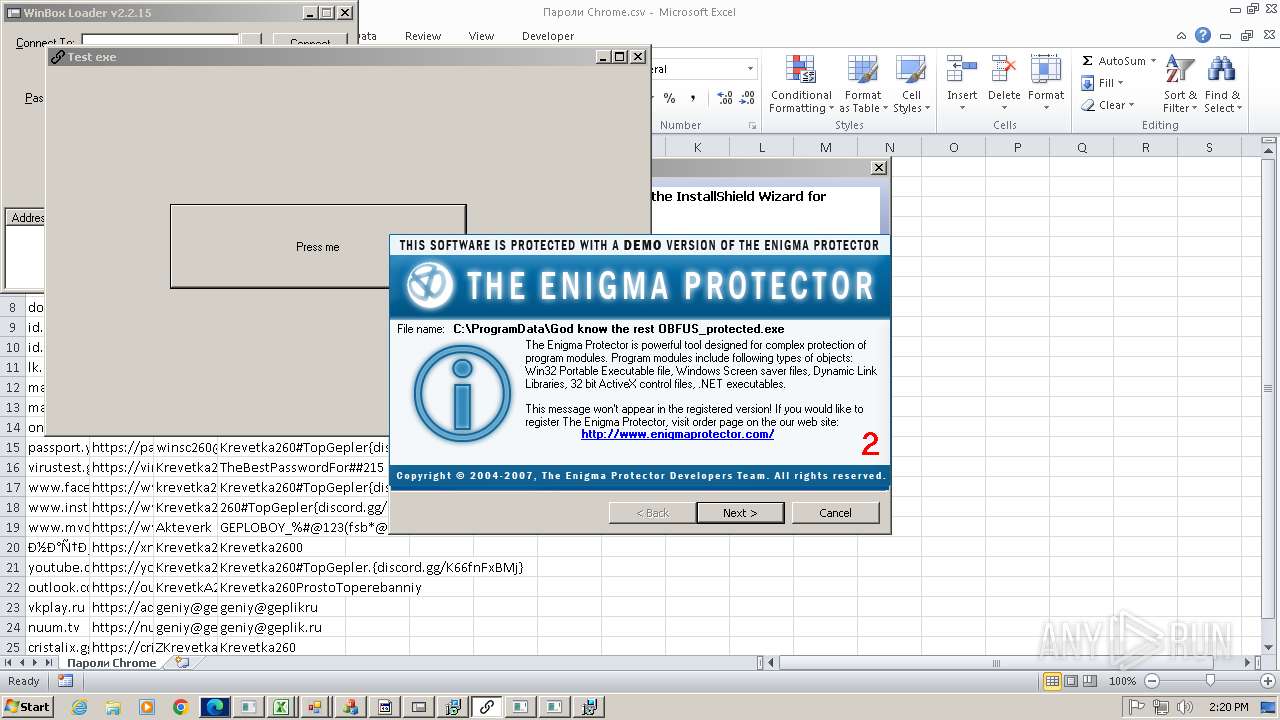Screen dimensions: 1280x720
Task: Open Format as Table gallery
Action: [863, 84]
